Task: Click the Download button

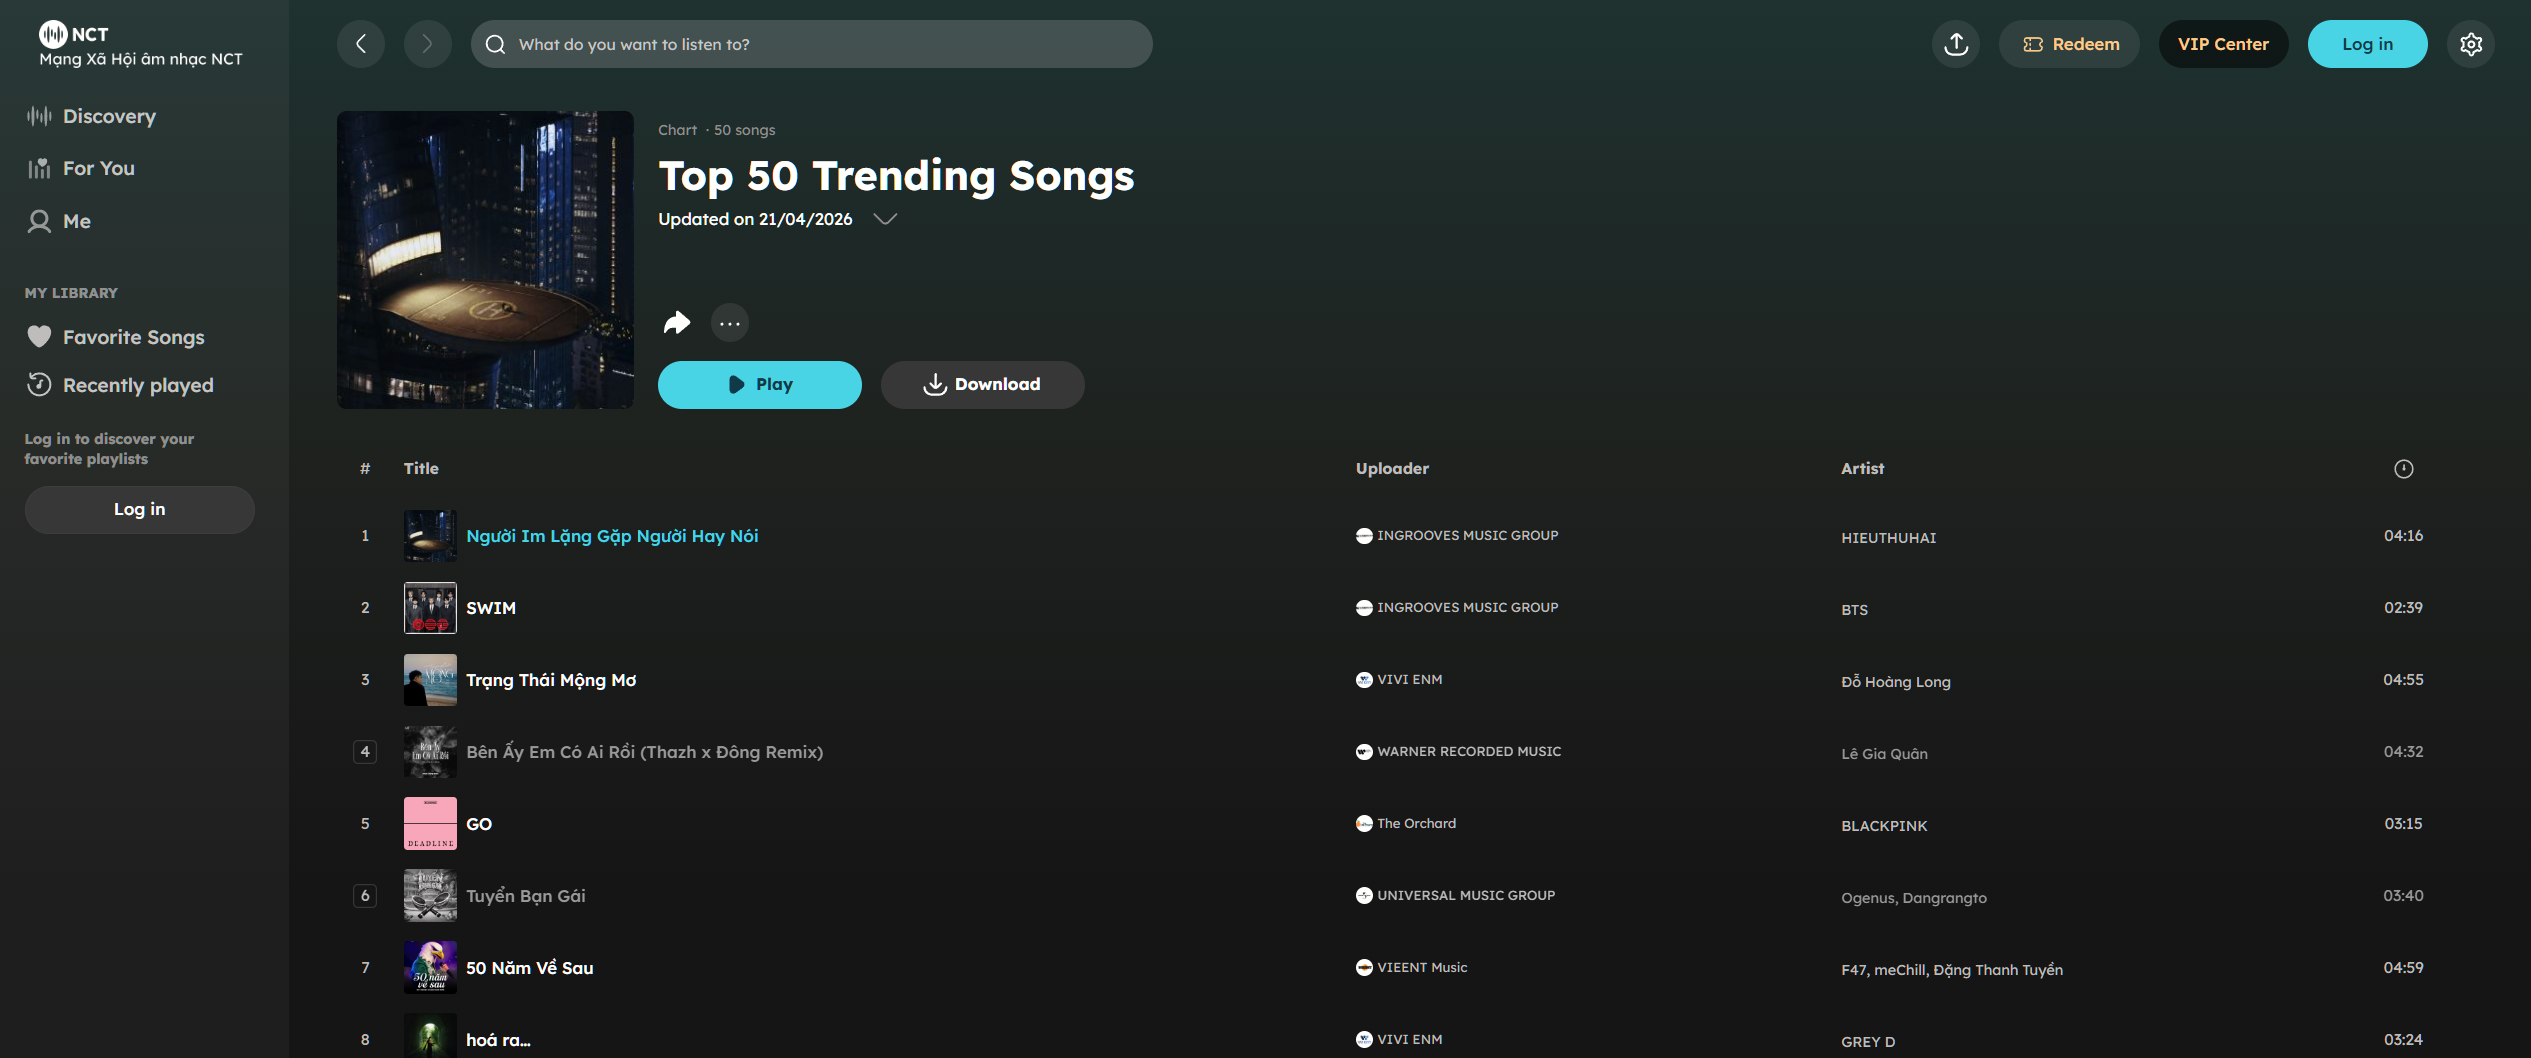Action: pos(982,385)
